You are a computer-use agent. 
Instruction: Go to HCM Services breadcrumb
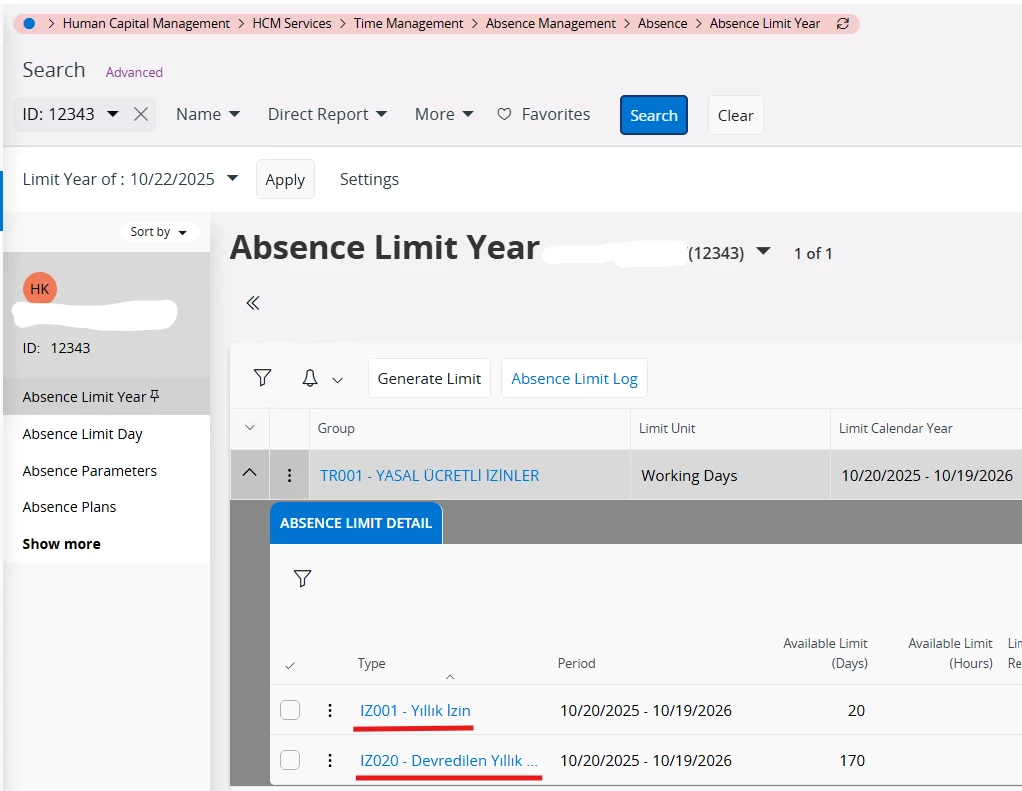tap(292, 23)
